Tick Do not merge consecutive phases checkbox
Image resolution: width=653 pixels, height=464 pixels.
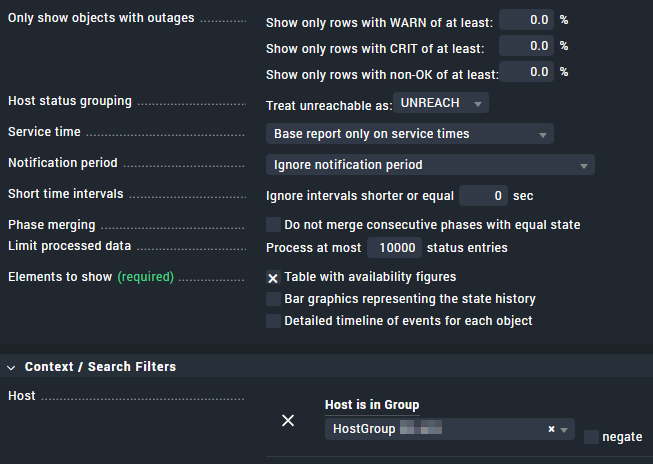273,225
